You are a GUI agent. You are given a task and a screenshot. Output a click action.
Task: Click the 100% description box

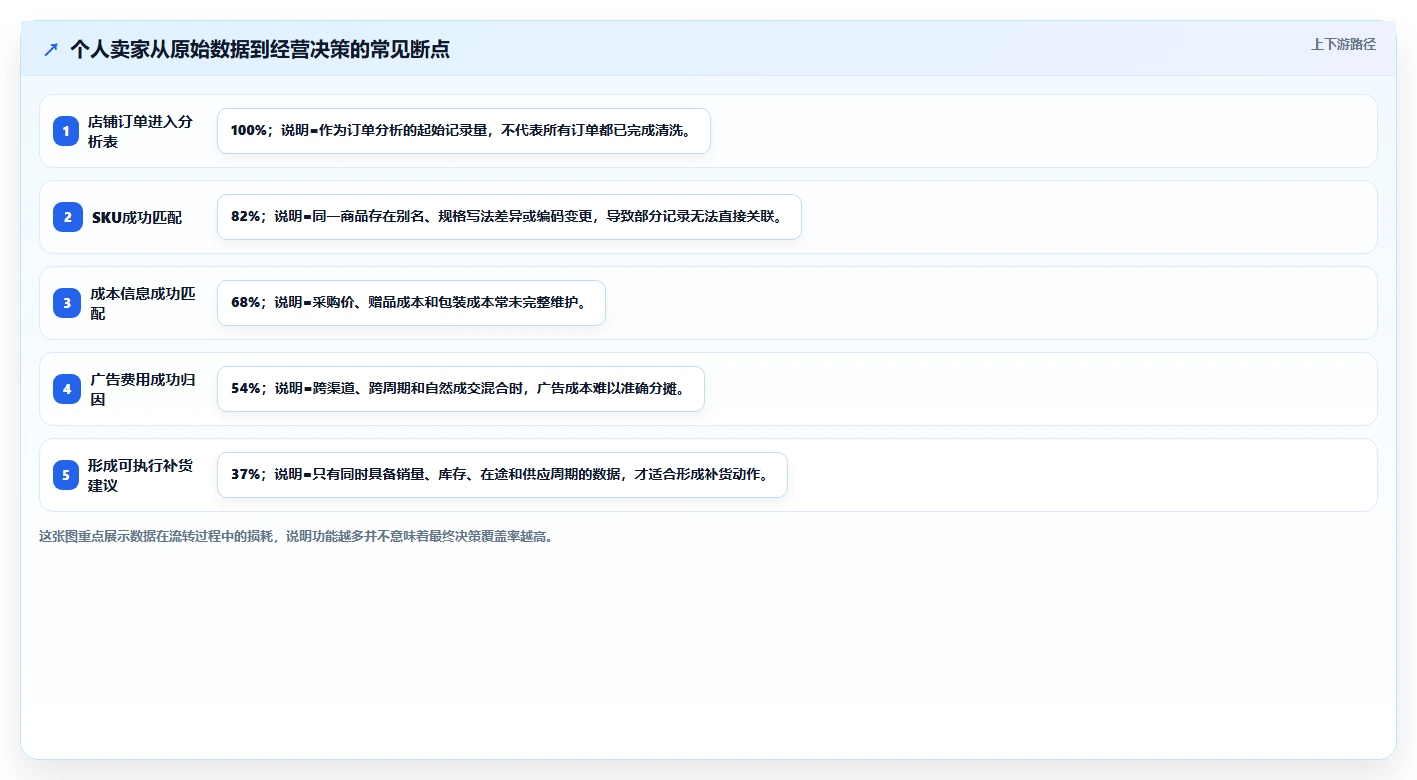(x=464, y=131)
